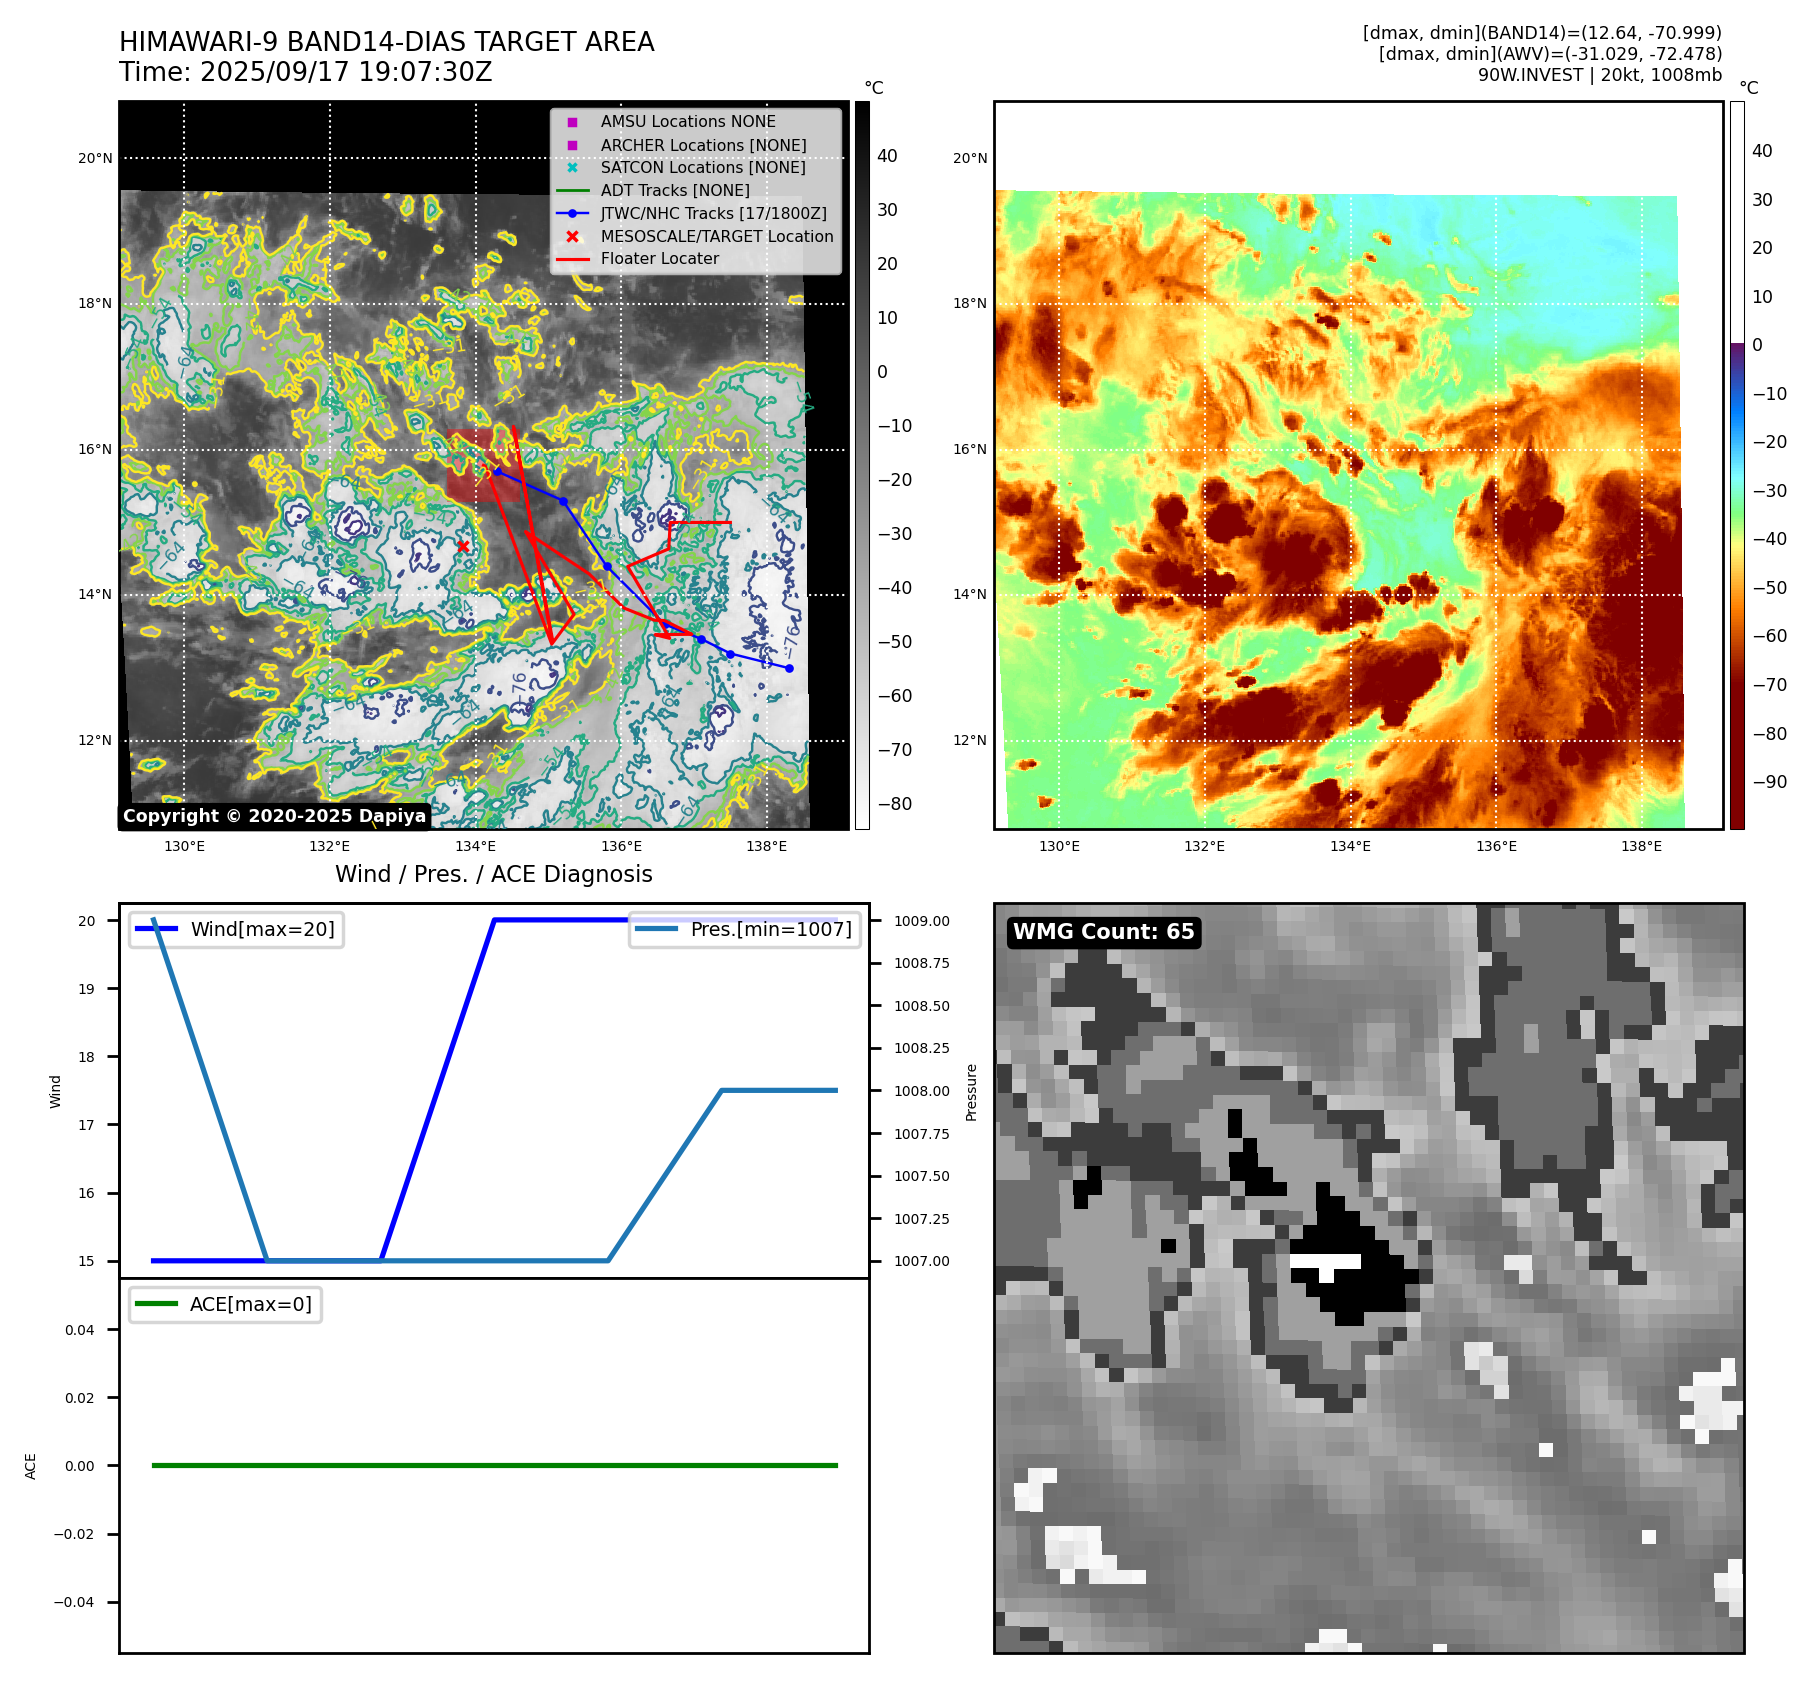
Task: Click the '90W.INVEST | 20kt, 1008mb' storm label
Action: tap(1600, 75)
